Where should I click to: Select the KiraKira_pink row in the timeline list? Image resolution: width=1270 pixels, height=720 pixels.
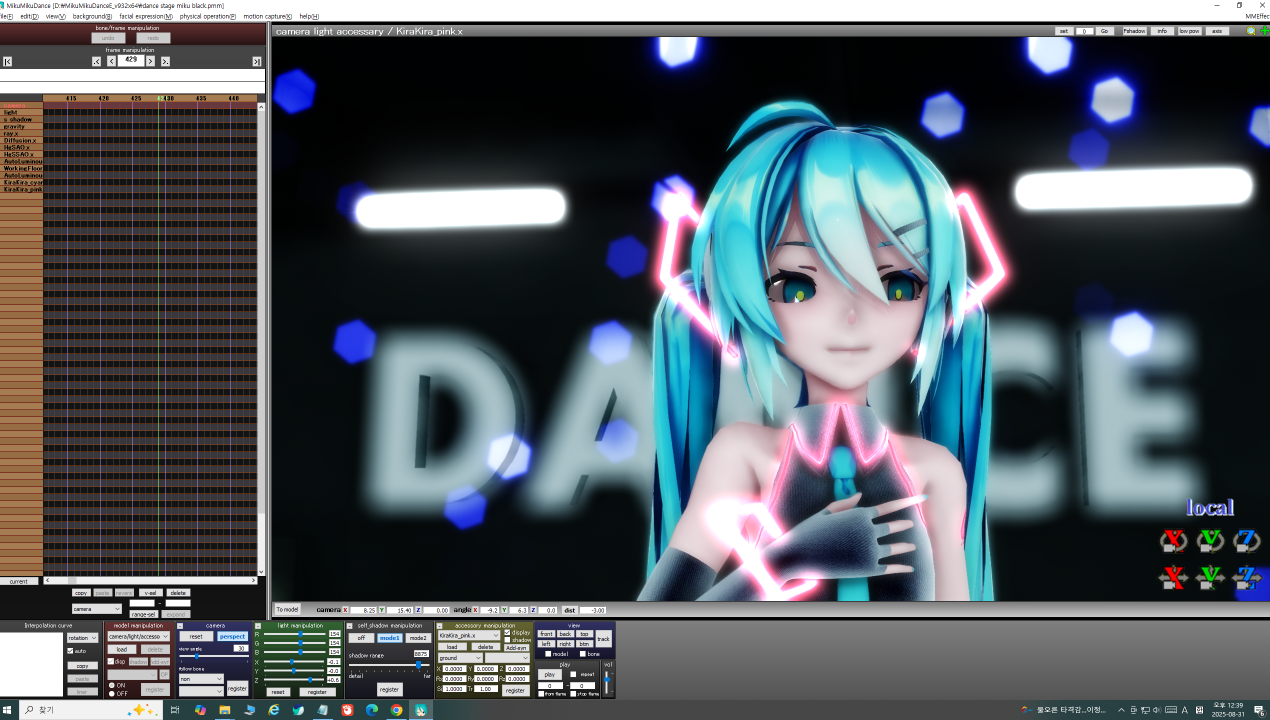pos(22,190)
